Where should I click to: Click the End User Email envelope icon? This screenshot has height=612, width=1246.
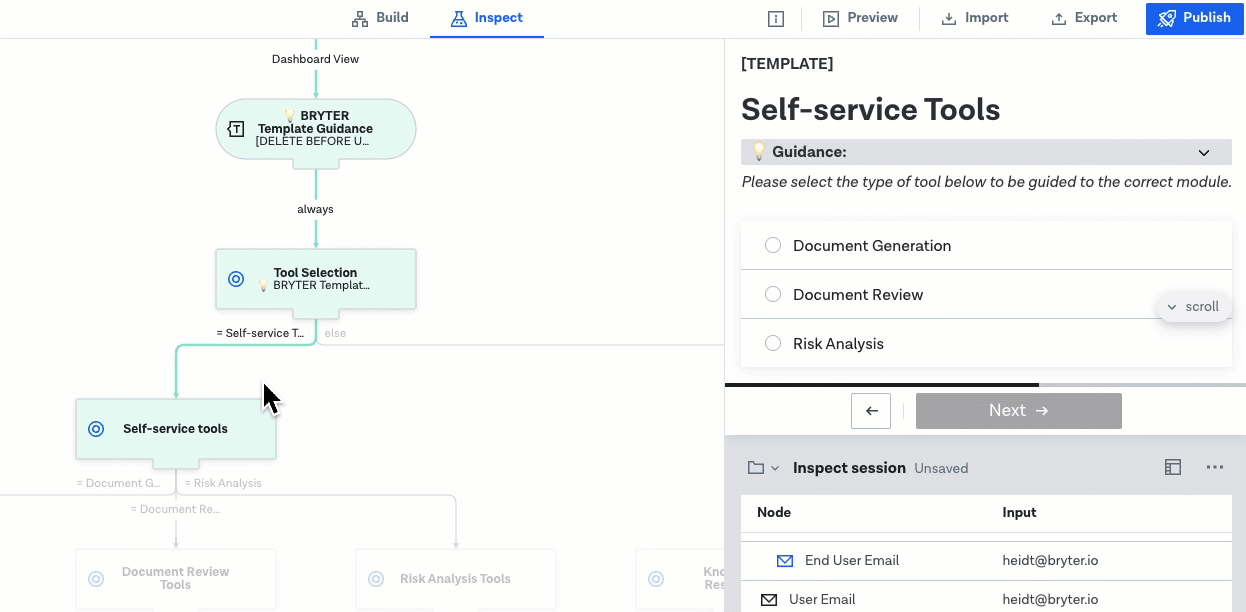coord(785,561)
